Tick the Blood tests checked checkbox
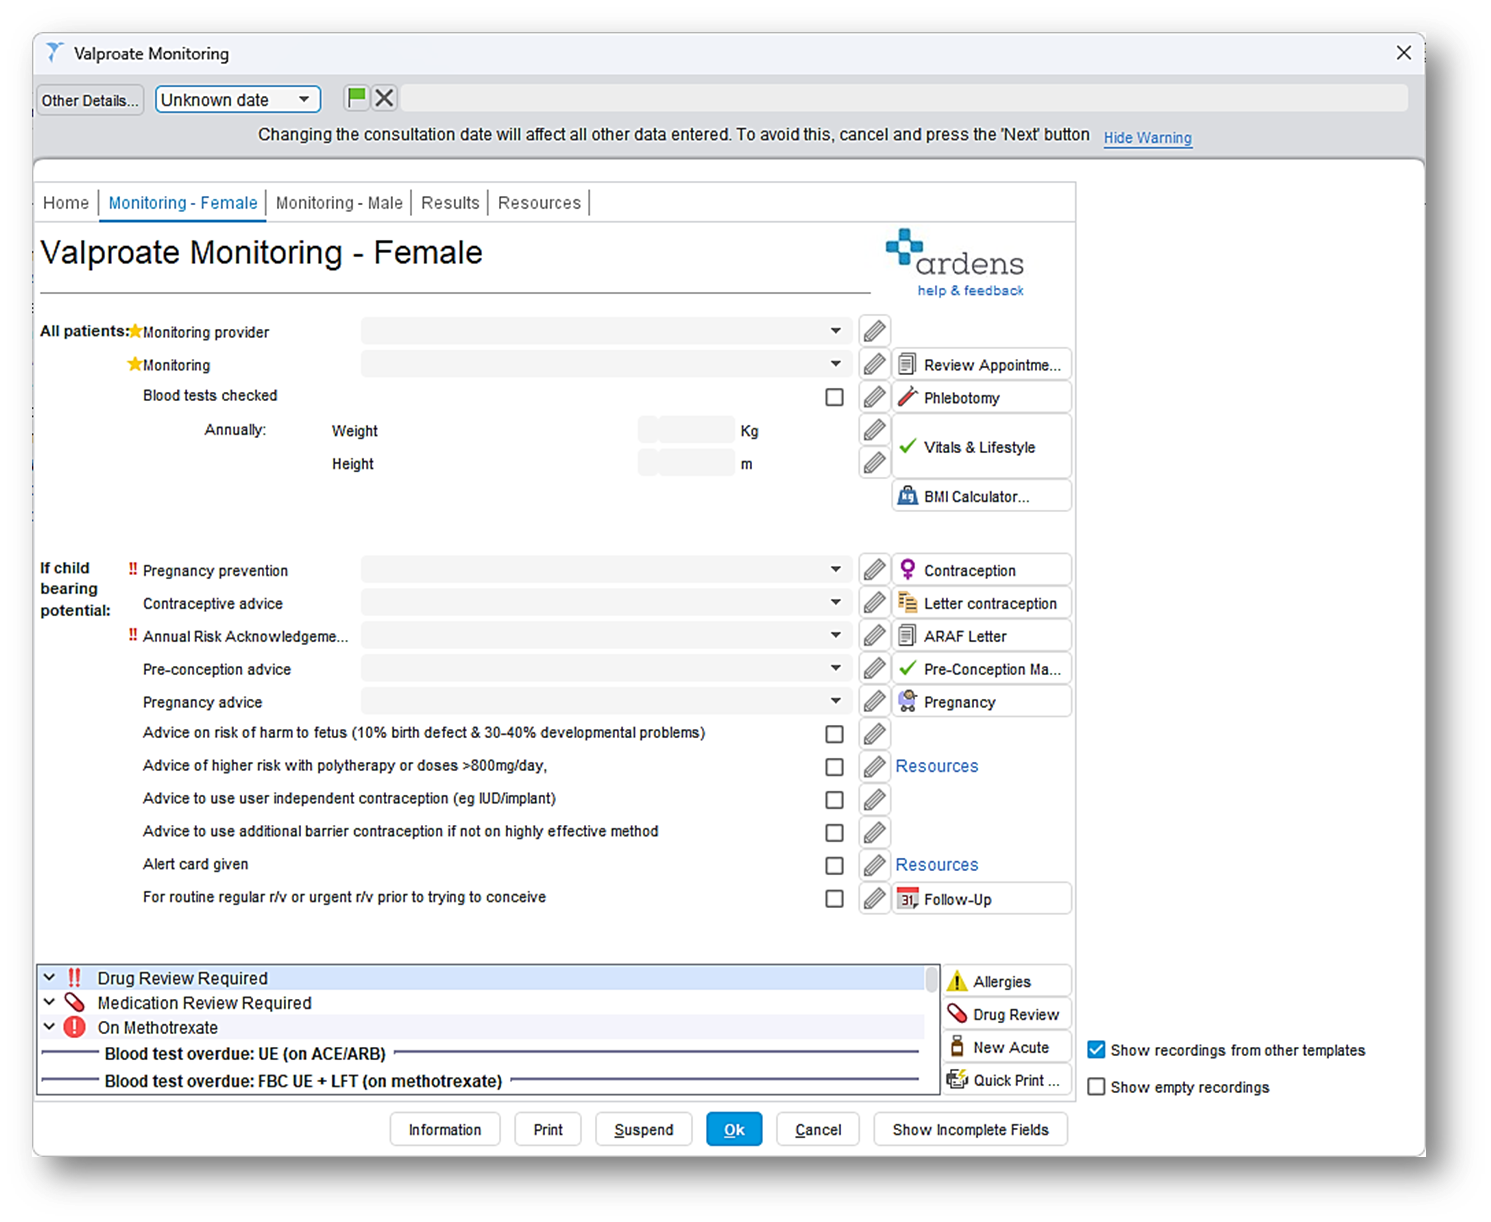 point(834,397)
